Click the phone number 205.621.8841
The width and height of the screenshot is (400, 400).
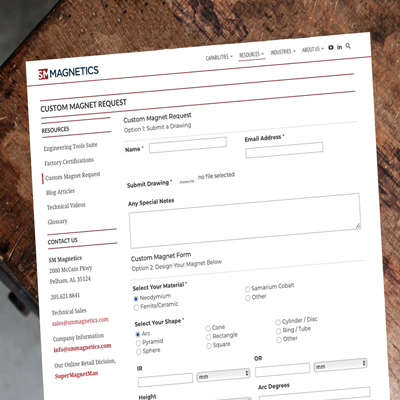[65, 297]
